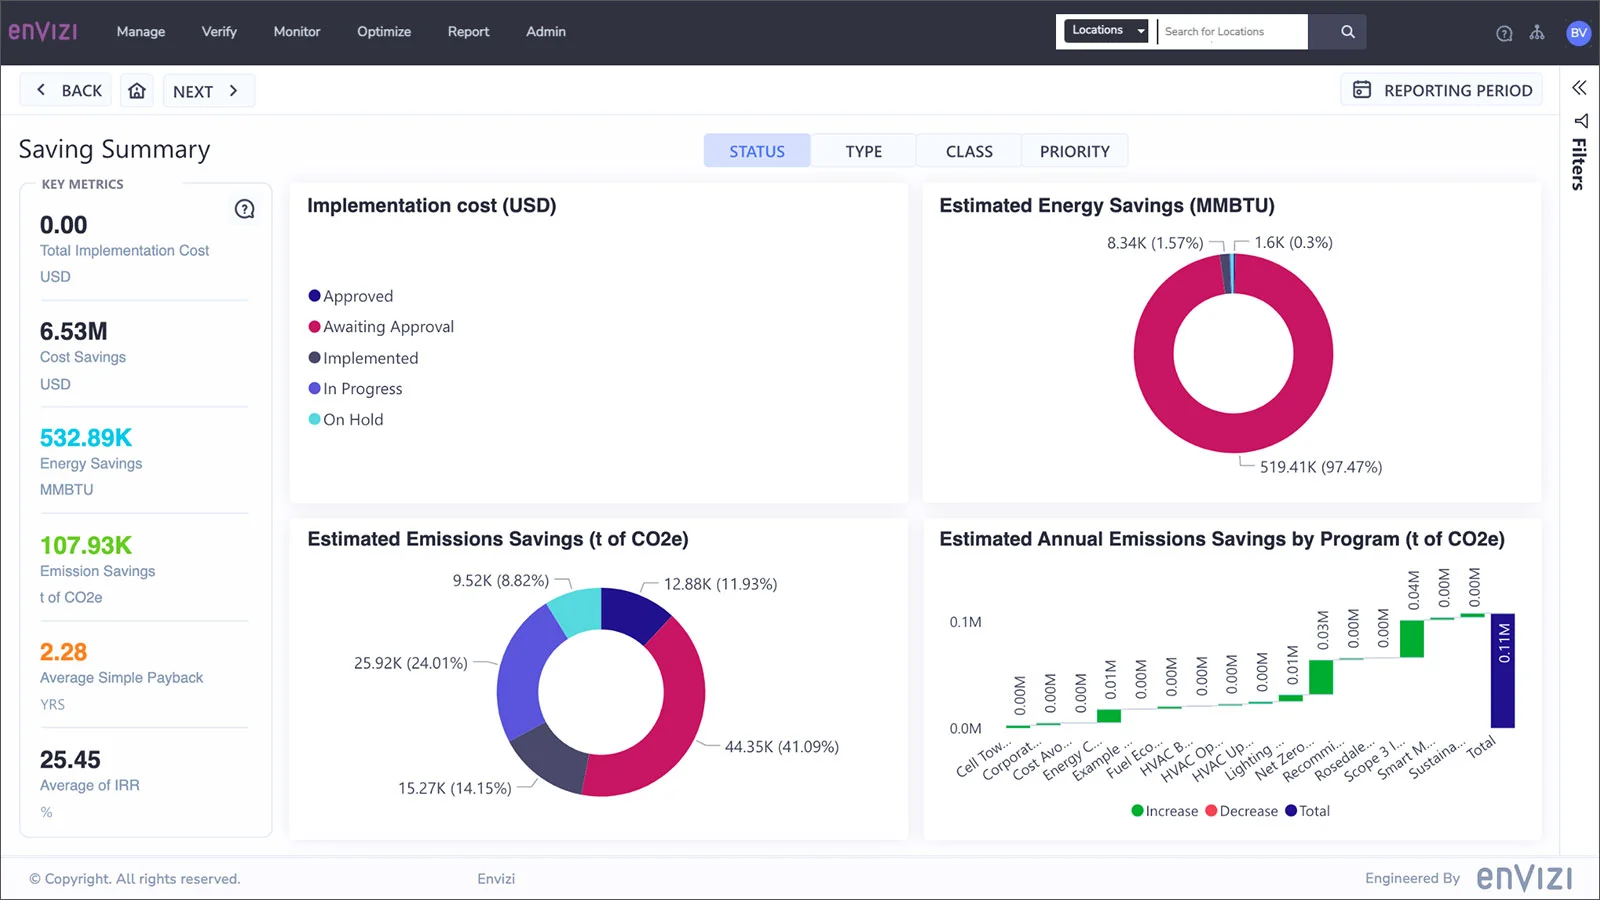This screenshot has width=1600, height=900.
Task: Open the BV user avatar
Action: (x=1578, y=33)
